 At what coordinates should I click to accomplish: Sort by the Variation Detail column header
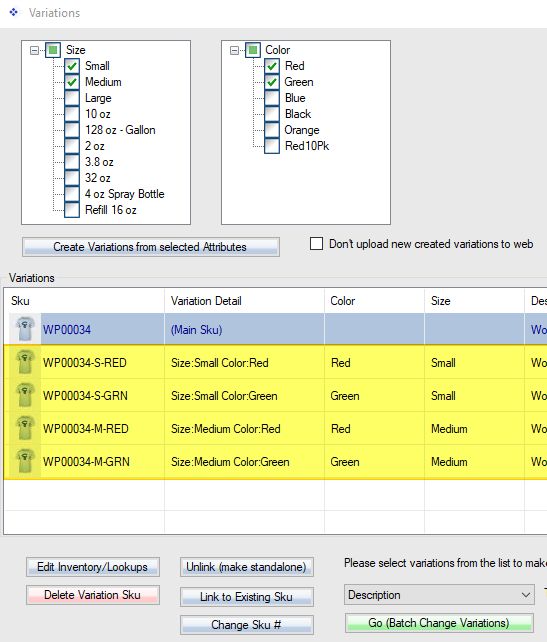(x=244, y=301)
